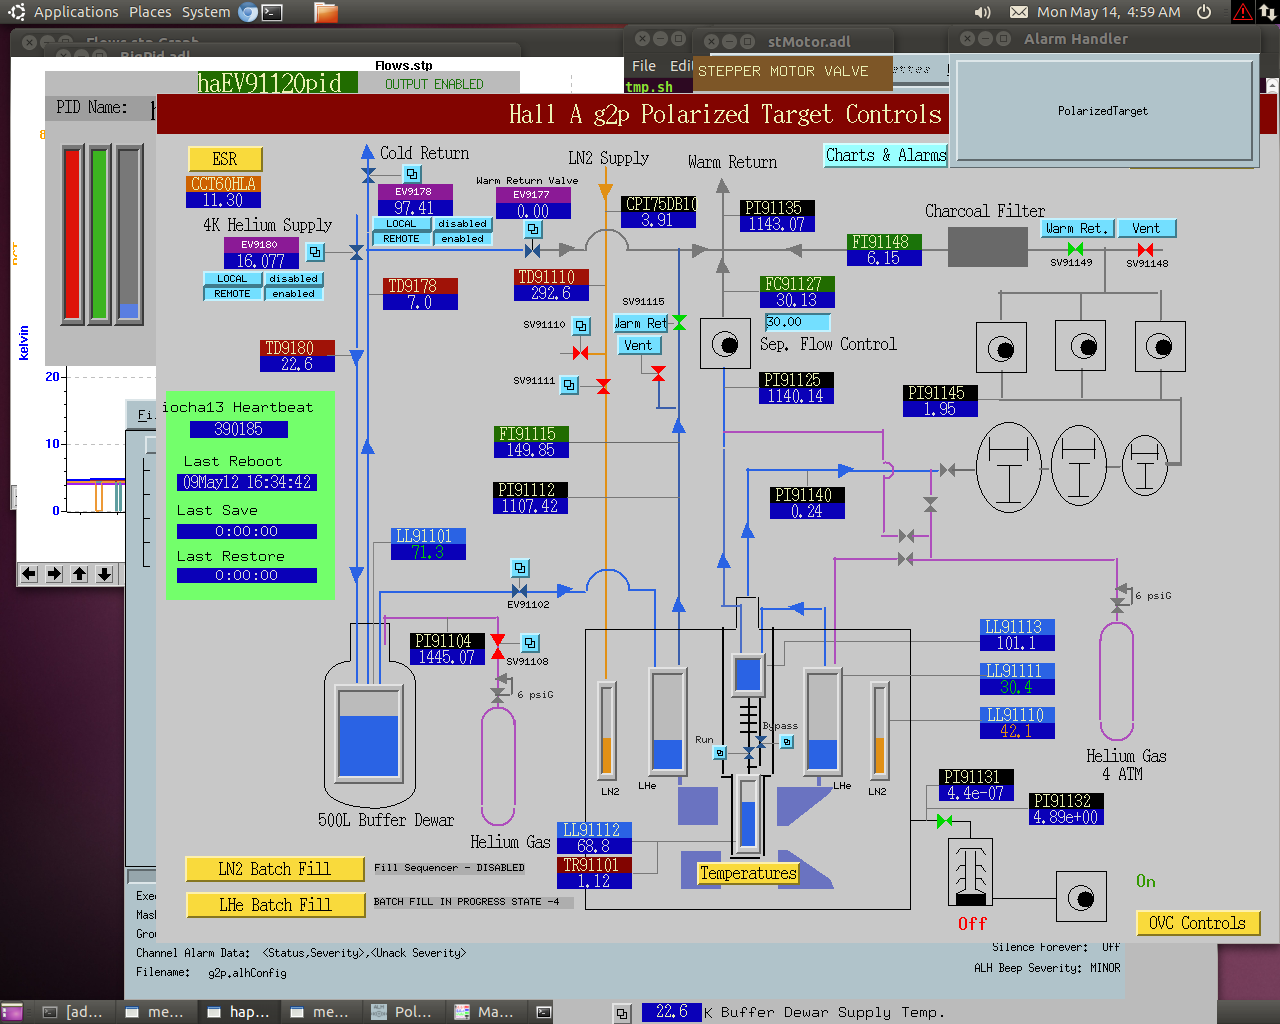This screenshot has width=1280, height=1024.
Task: Select Vent button below SV91115
Action: pos(637,345)
